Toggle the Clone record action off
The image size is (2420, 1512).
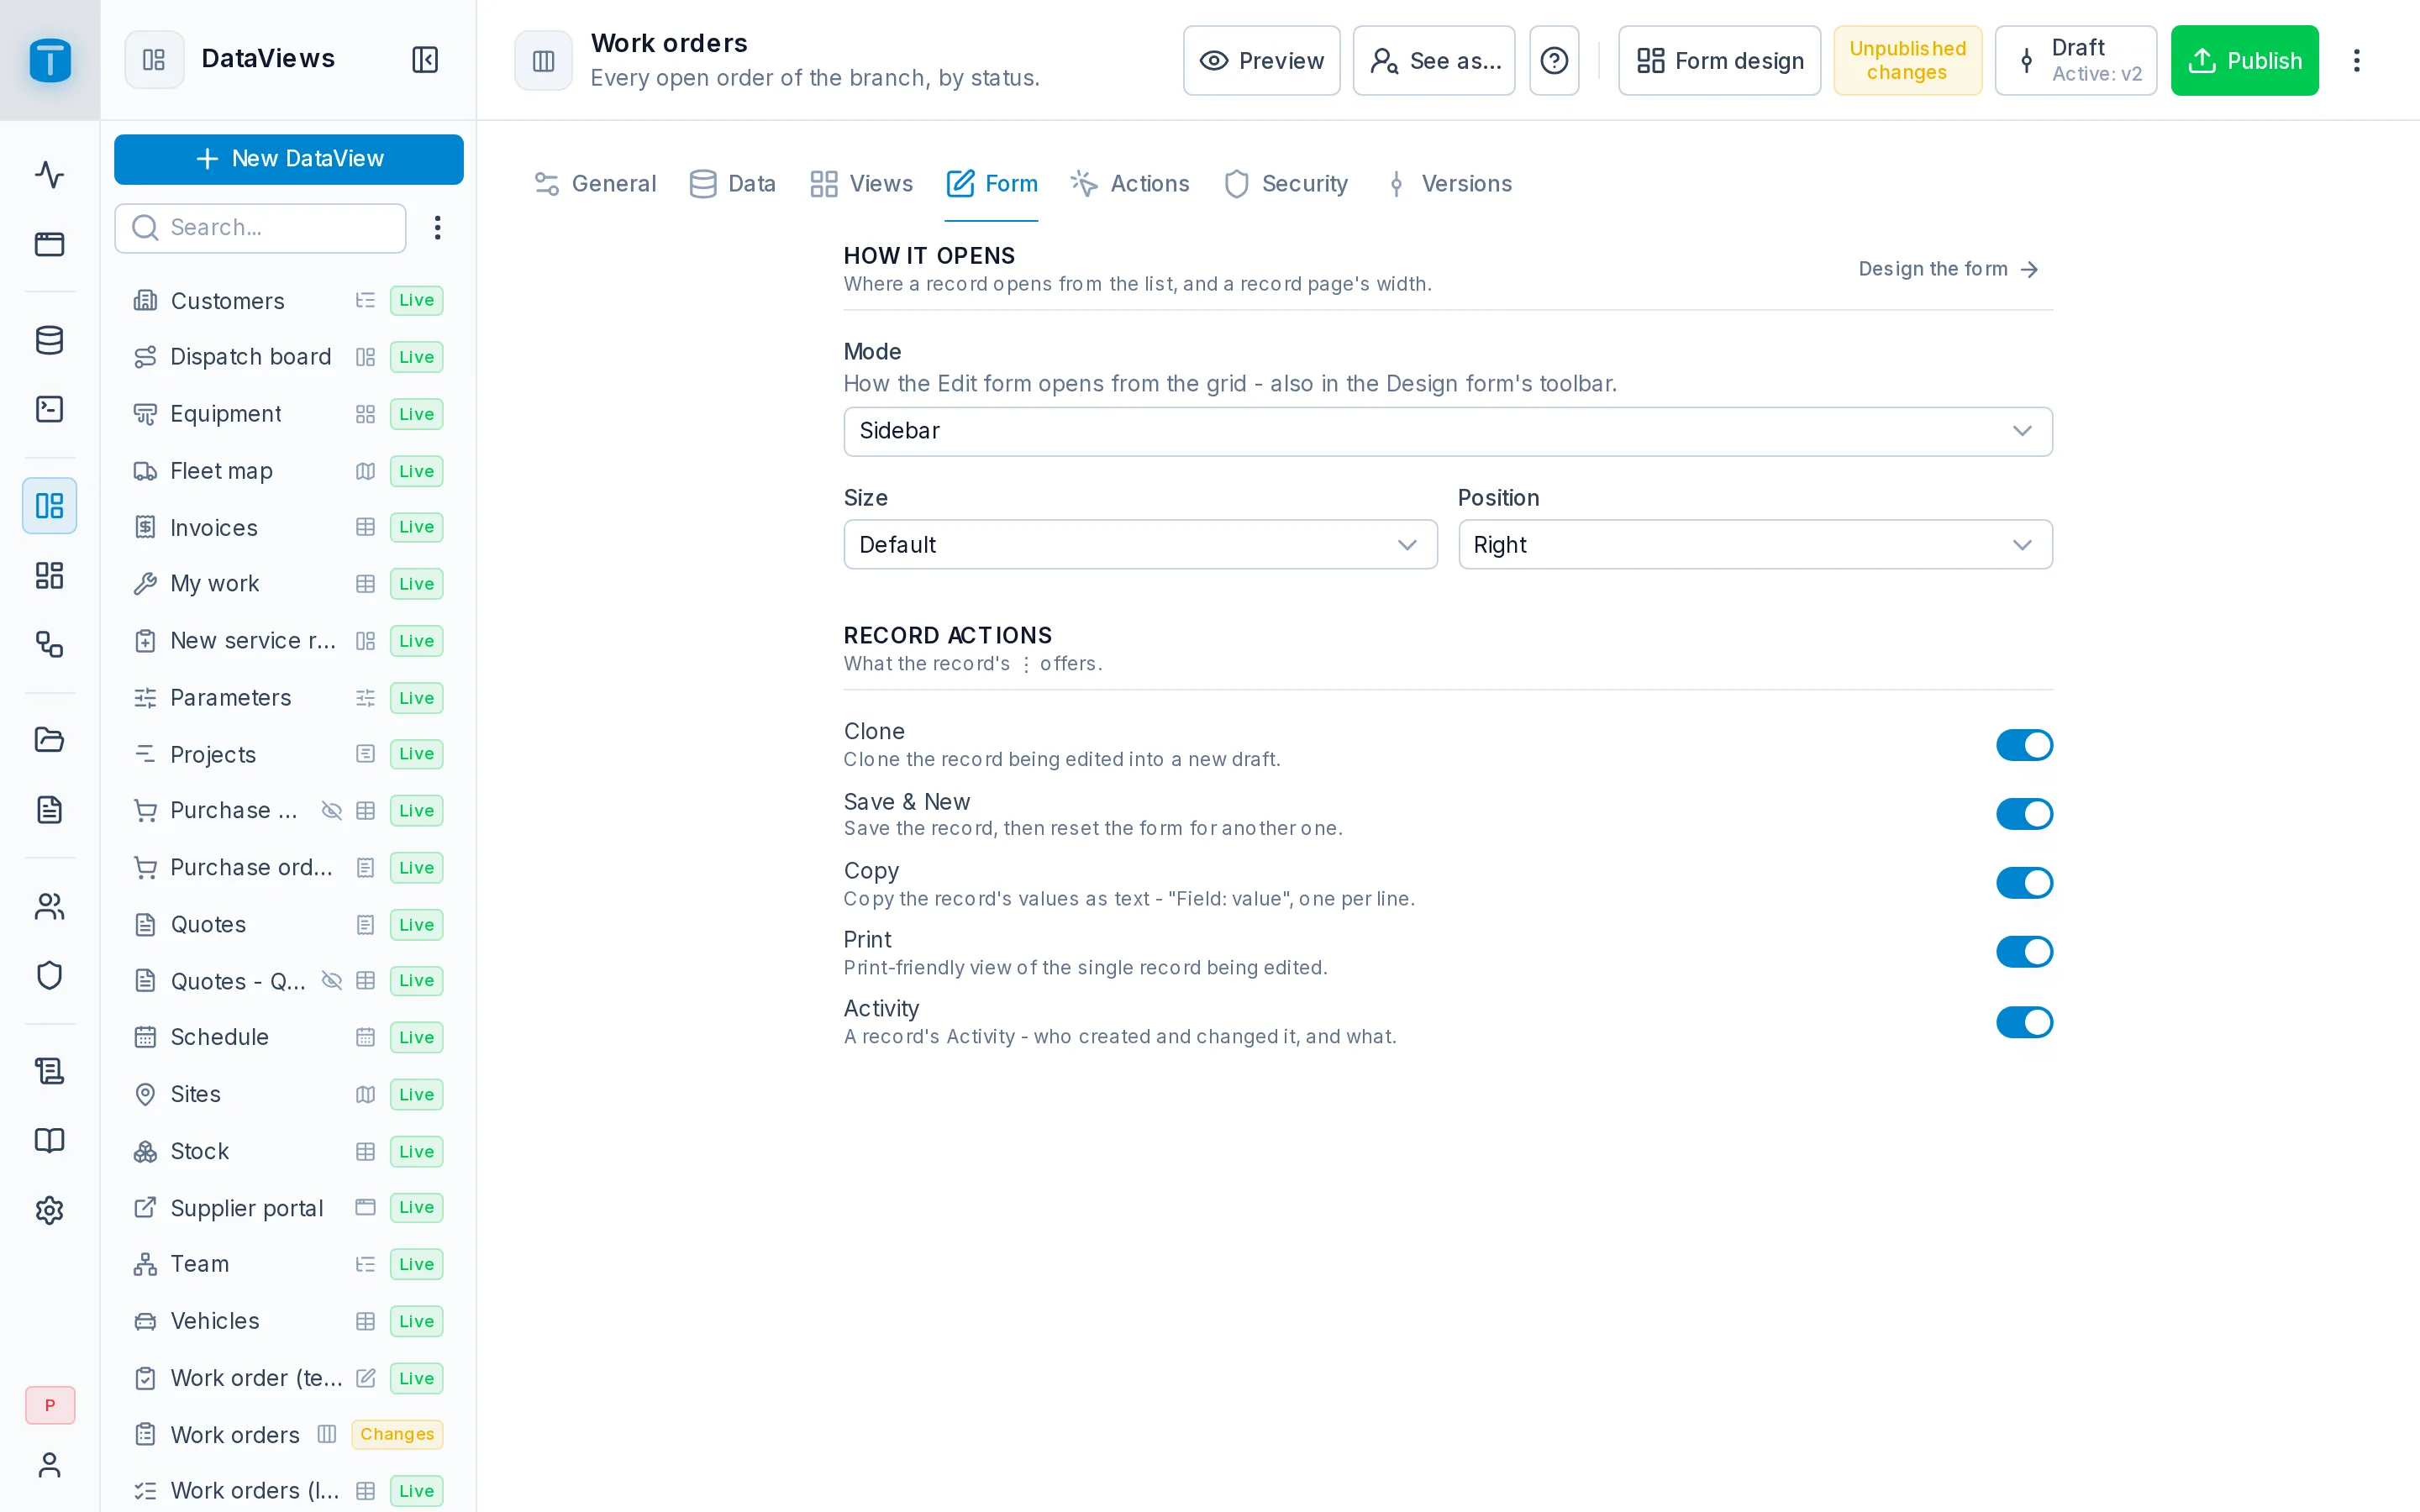click(x=2024, y=745)
